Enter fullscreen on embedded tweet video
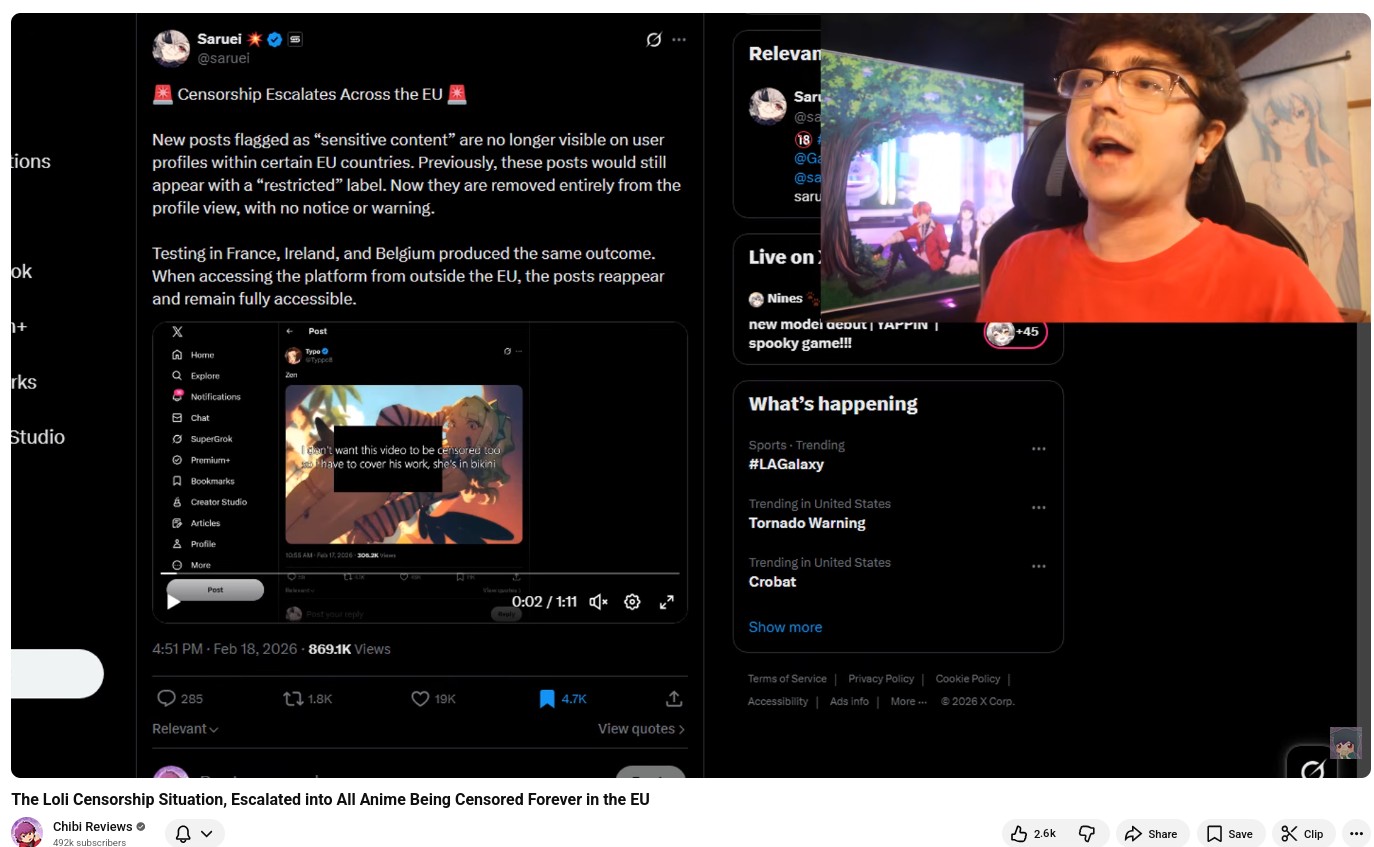The width and height of the screenshot is (1374, 847). (666, 602)
